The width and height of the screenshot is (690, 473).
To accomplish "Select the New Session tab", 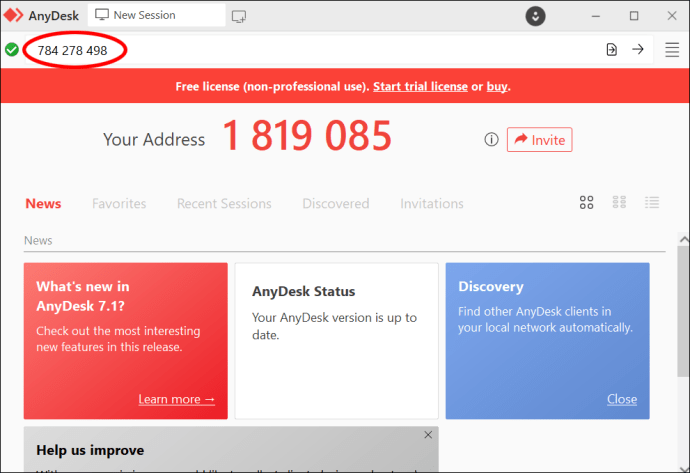I will [157, 15].
